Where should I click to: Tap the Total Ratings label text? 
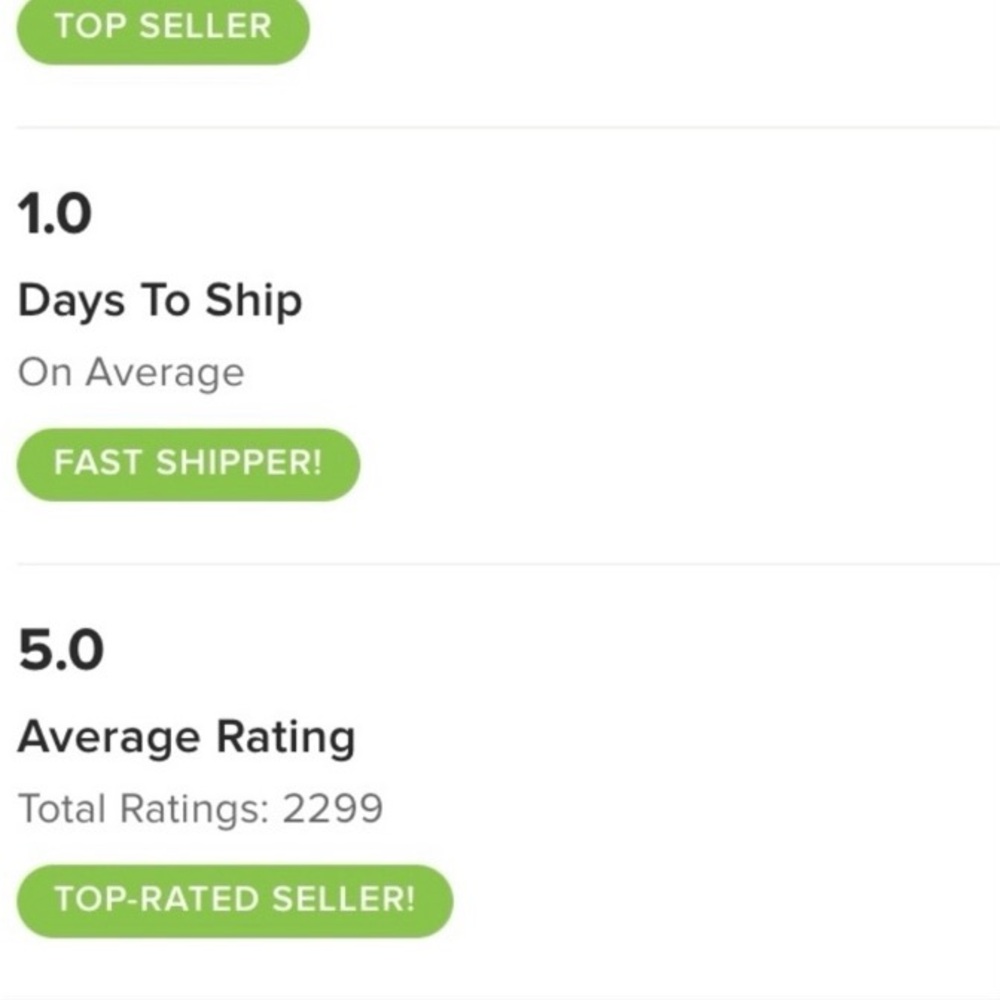144,808
